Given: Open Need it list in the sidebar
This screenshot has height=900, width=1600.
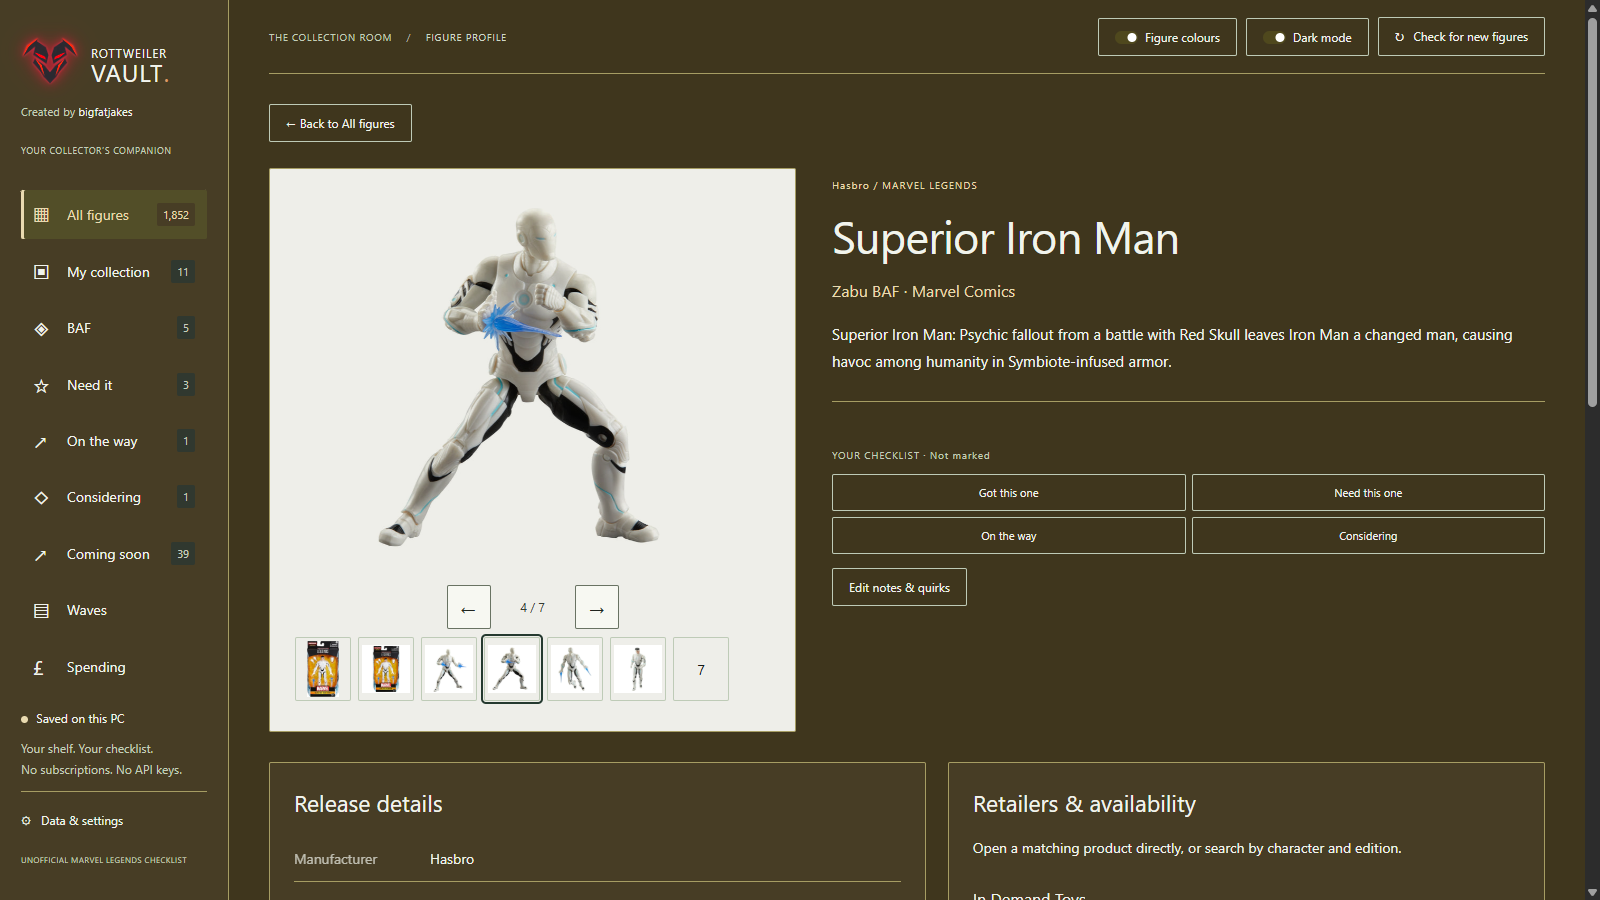Looking at the screenshot, I should tap(114, 385).
